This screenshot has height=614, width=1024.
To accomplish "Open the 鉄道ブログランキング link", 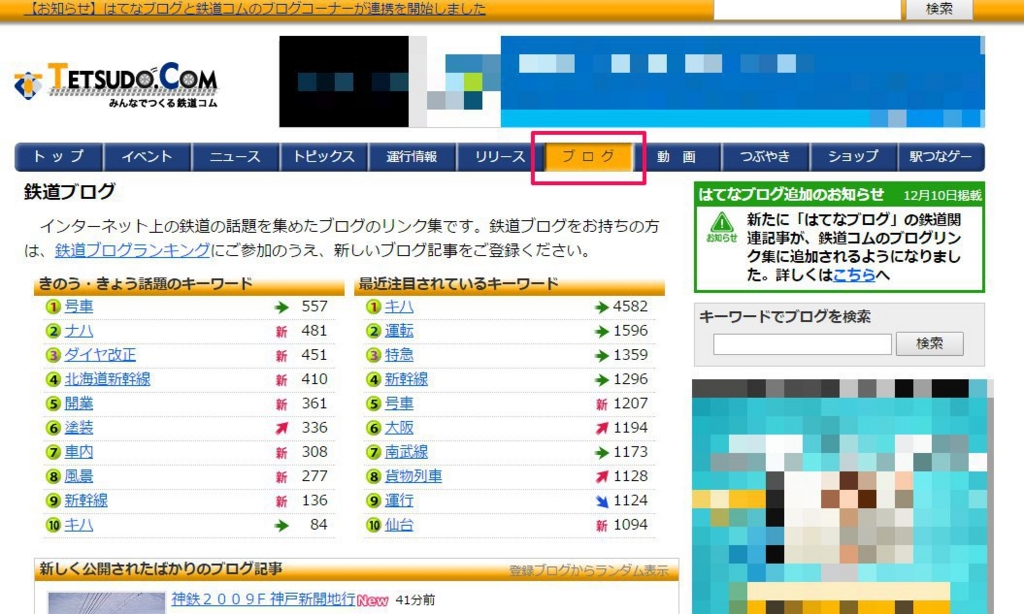I will click(x=133, y=250).
